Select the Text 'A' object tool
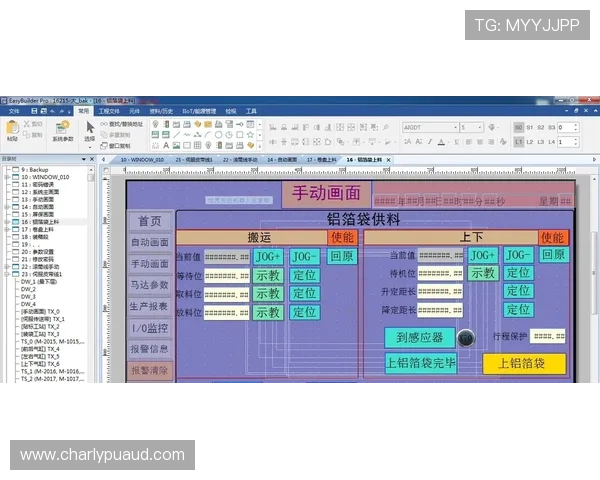 [166, 145]
